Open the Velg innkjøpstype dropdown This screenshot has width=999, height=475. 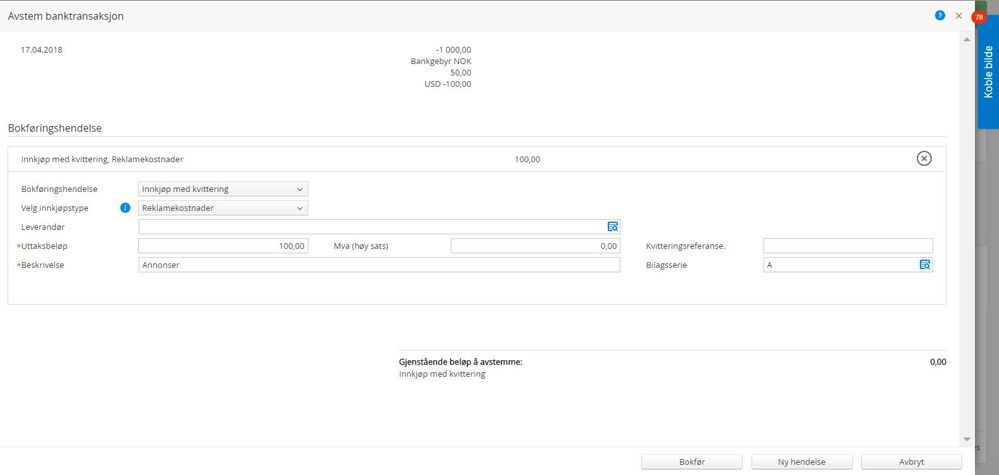coord(223,208)
